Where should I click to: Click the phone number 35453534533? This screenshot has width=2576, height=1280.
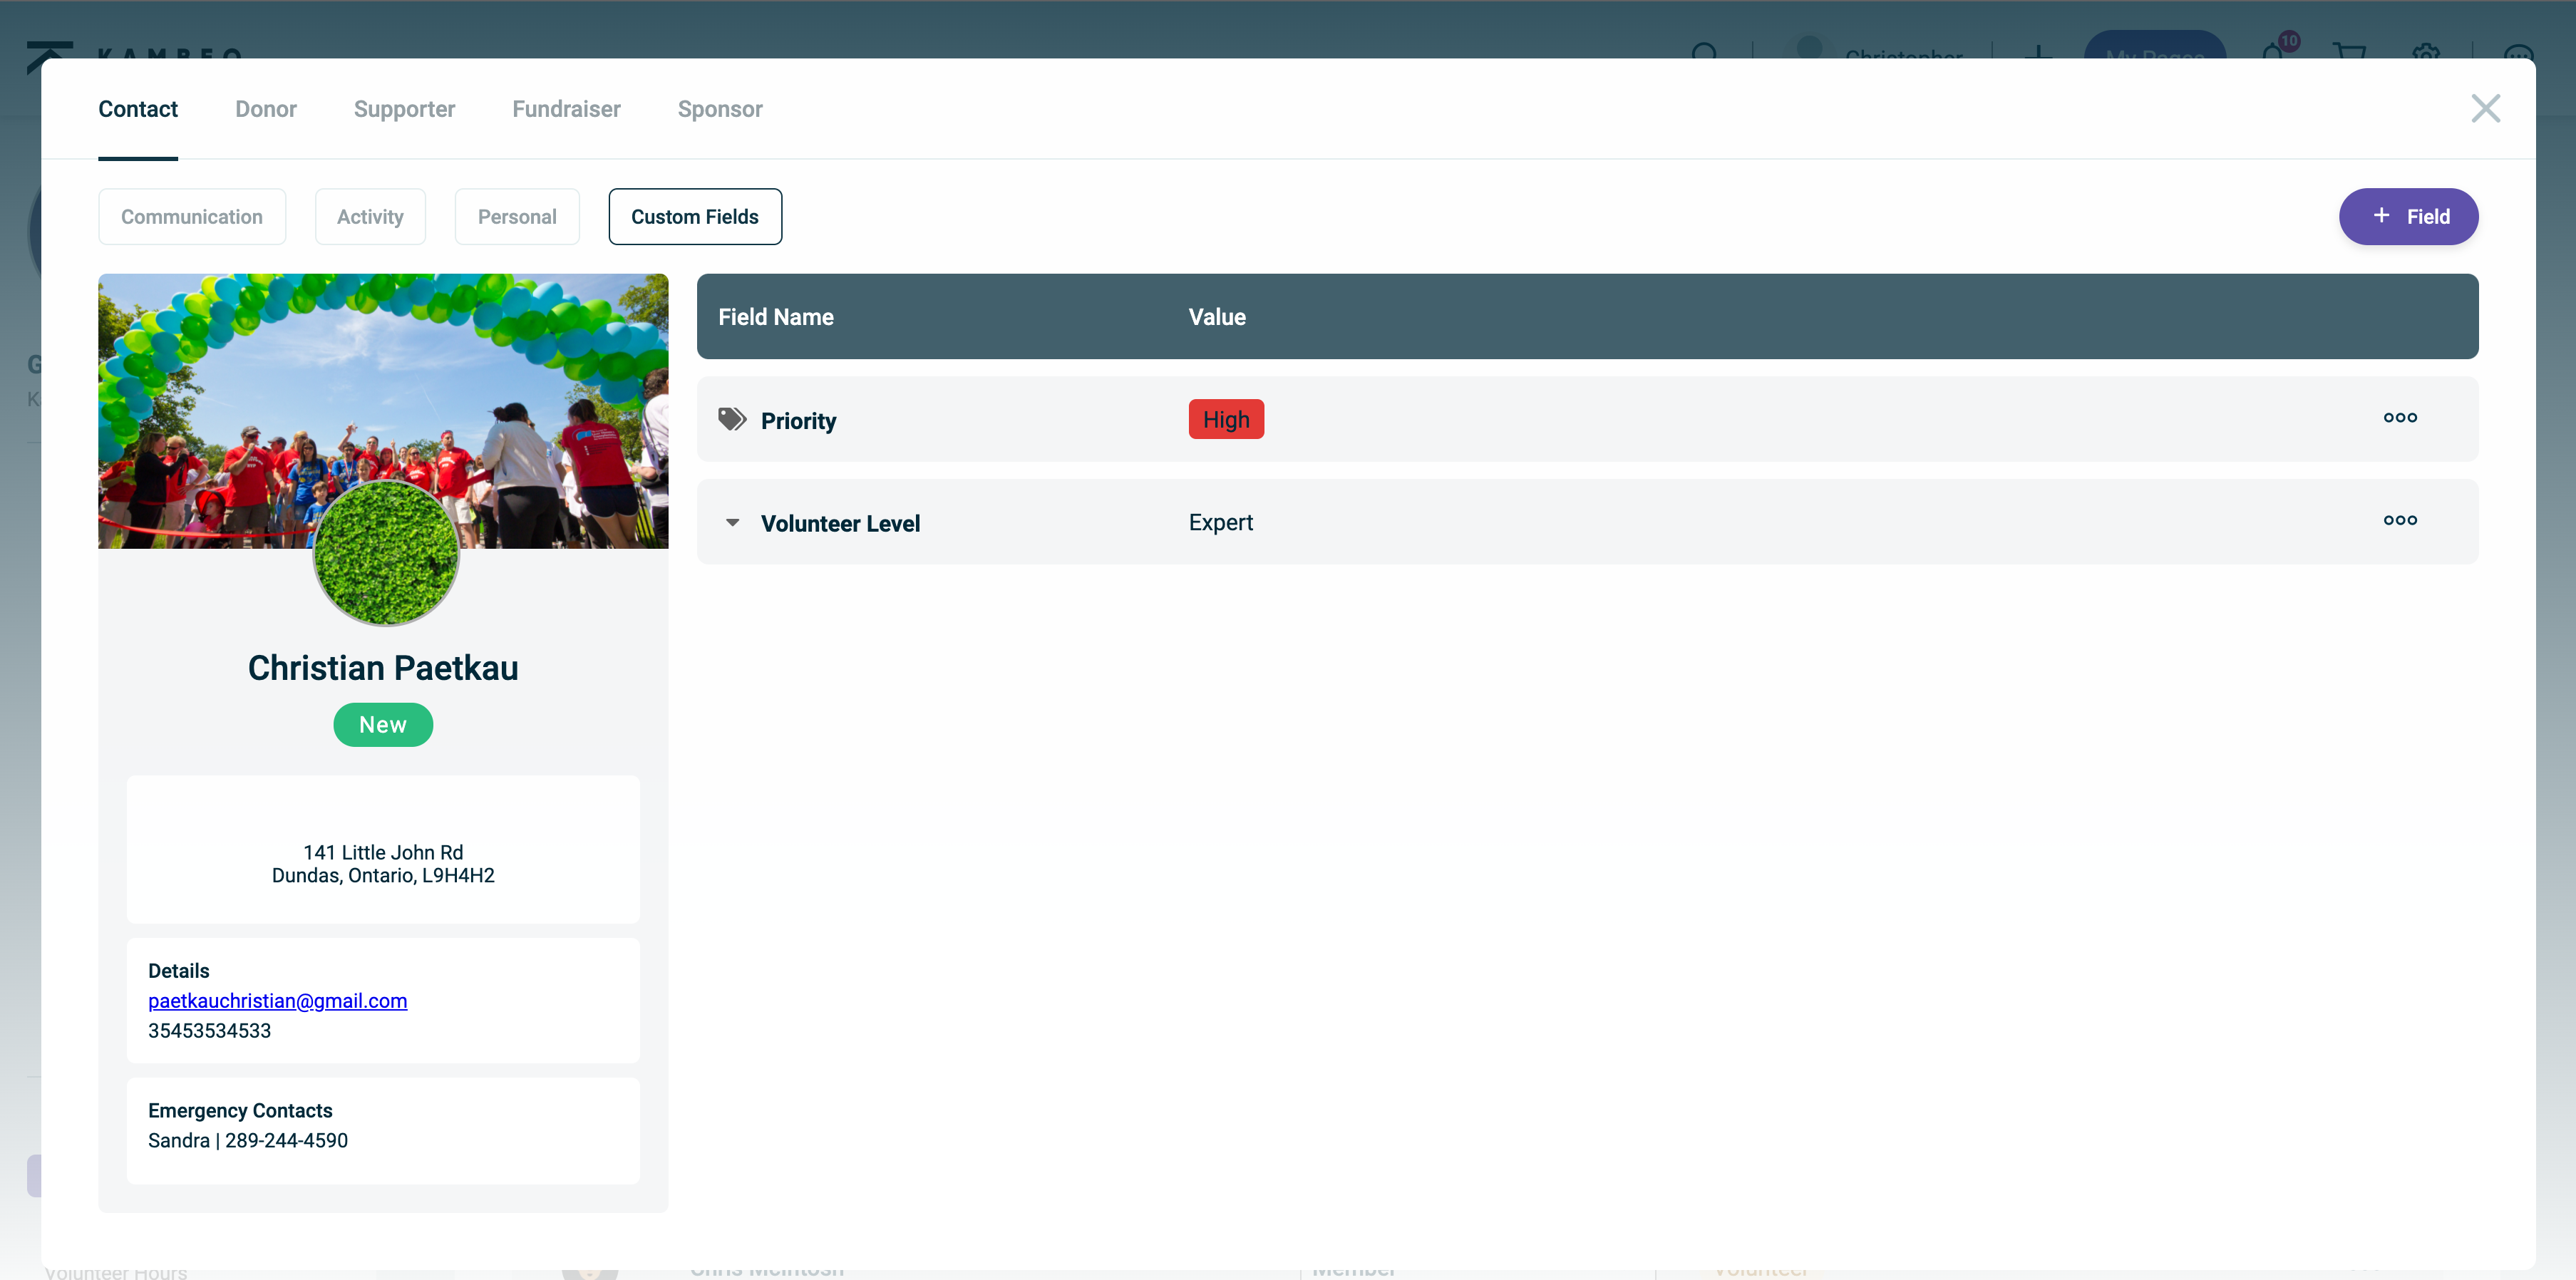point(209,1030)
